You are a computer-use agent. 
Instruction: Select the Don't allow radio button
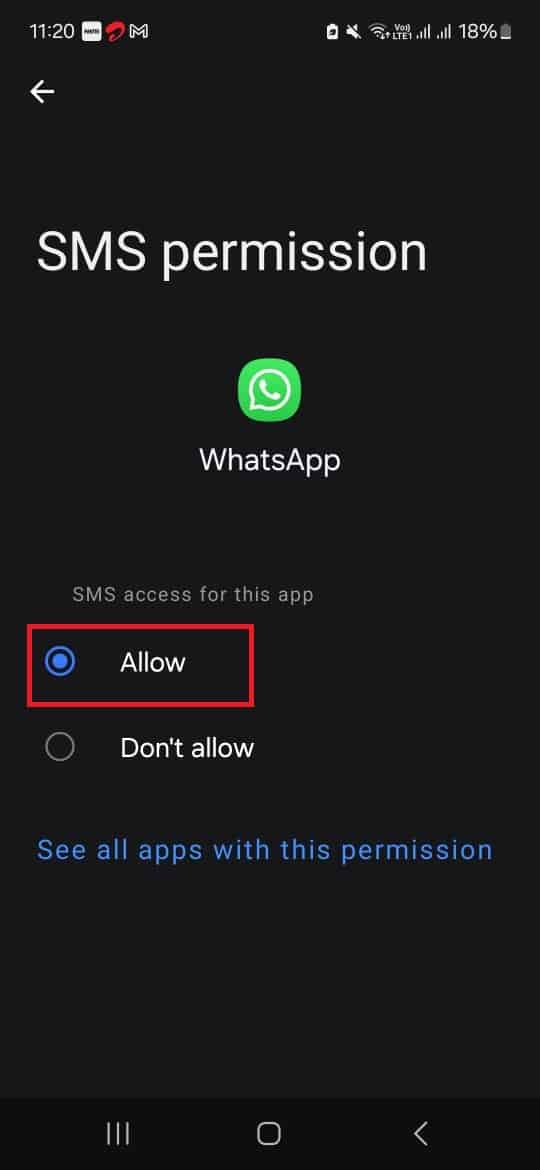(x=60, y=748)
